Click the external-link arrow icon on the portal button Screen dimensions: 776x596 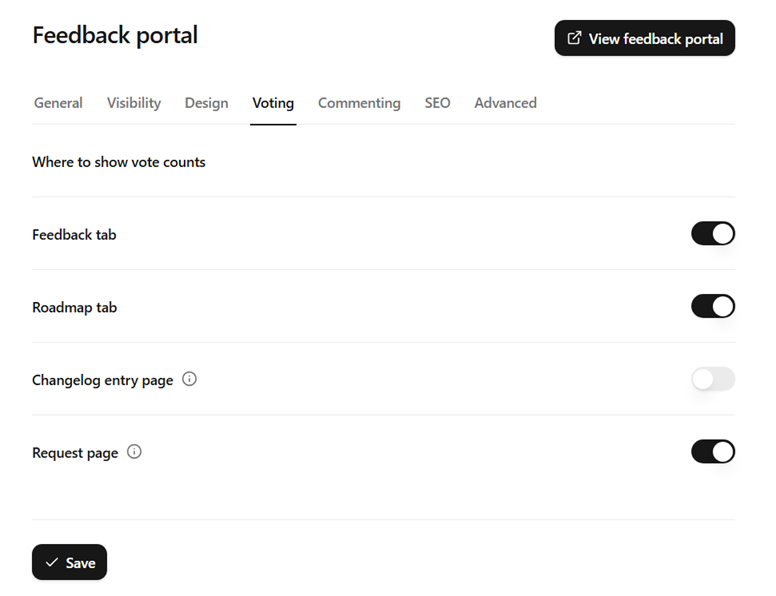point(574,38)
